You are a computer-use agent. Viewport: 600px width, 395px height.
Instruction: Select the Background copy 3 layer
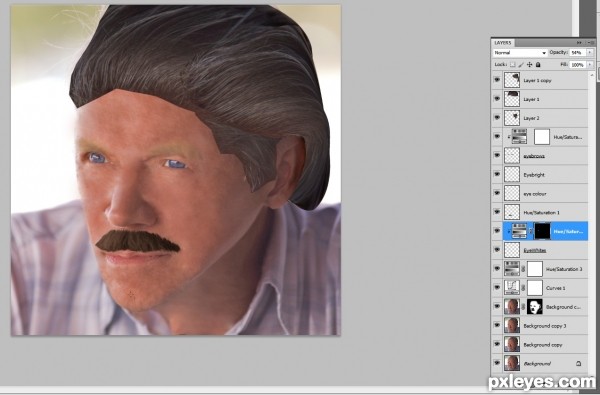point(546,326)
